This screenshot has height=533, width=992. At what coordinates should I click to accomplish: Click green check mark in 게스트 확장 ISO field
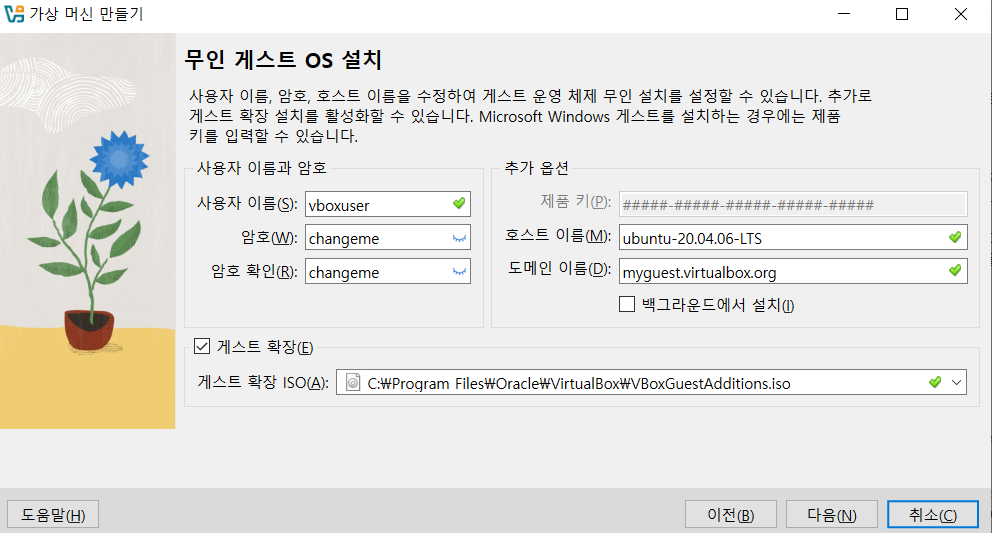pyautogui.click(x=935, y=382)
